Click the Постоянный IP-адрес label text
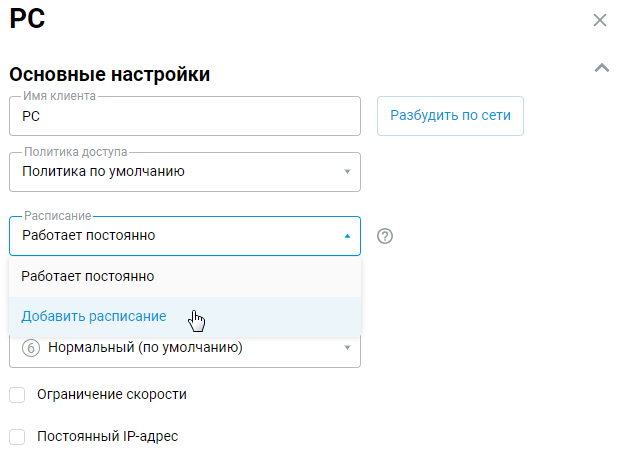The image size is (622, 455). click(x=107, y=437)
